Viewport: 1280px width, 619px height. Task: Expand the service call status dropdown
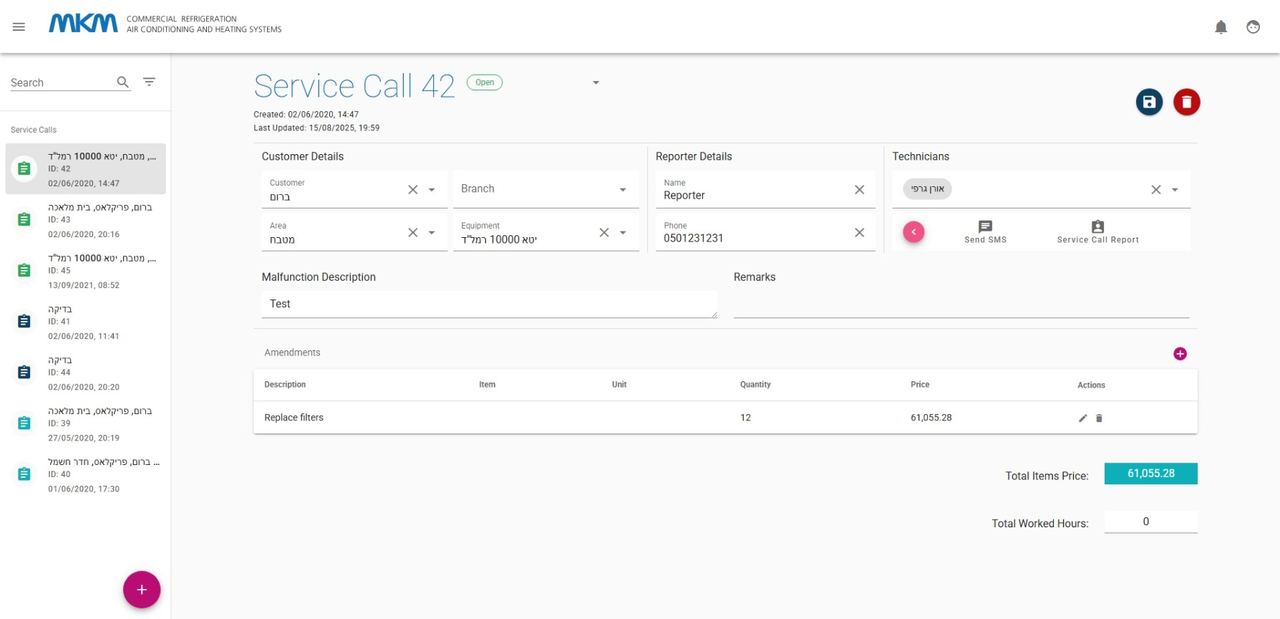[x=596, y=83]
